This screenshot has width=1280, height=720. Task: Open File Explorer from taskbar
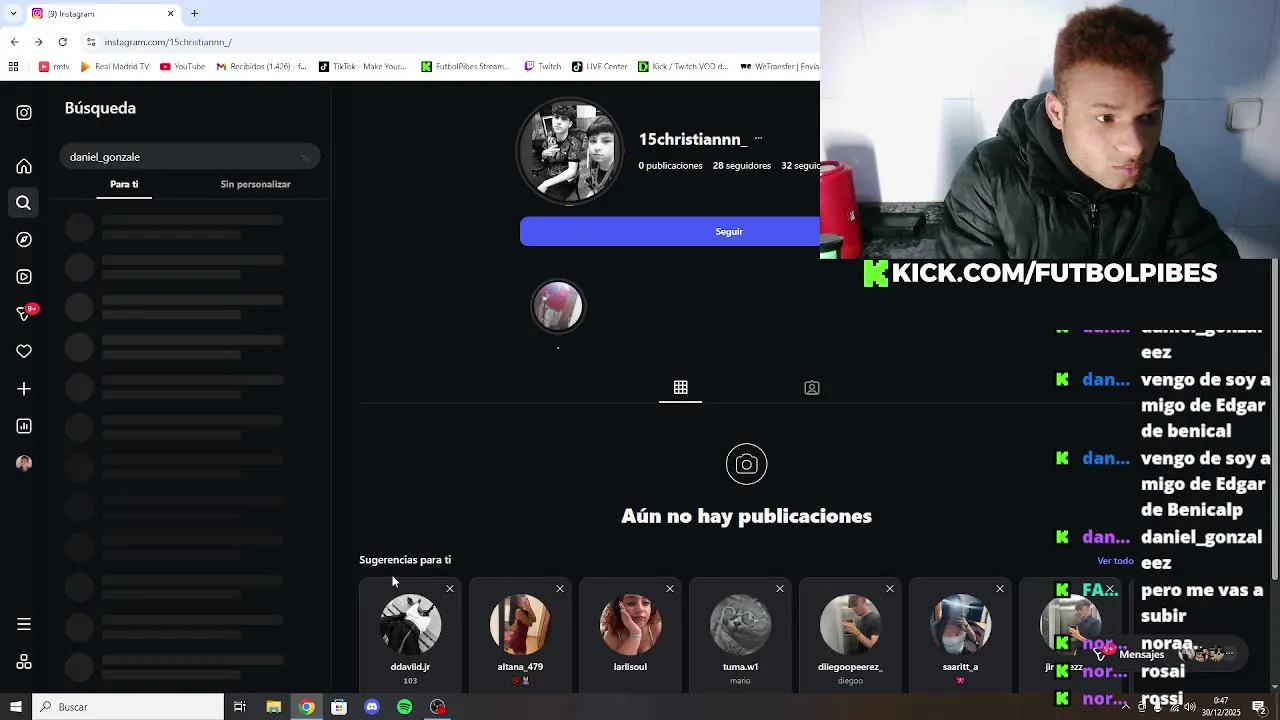(x=273, y=707)
